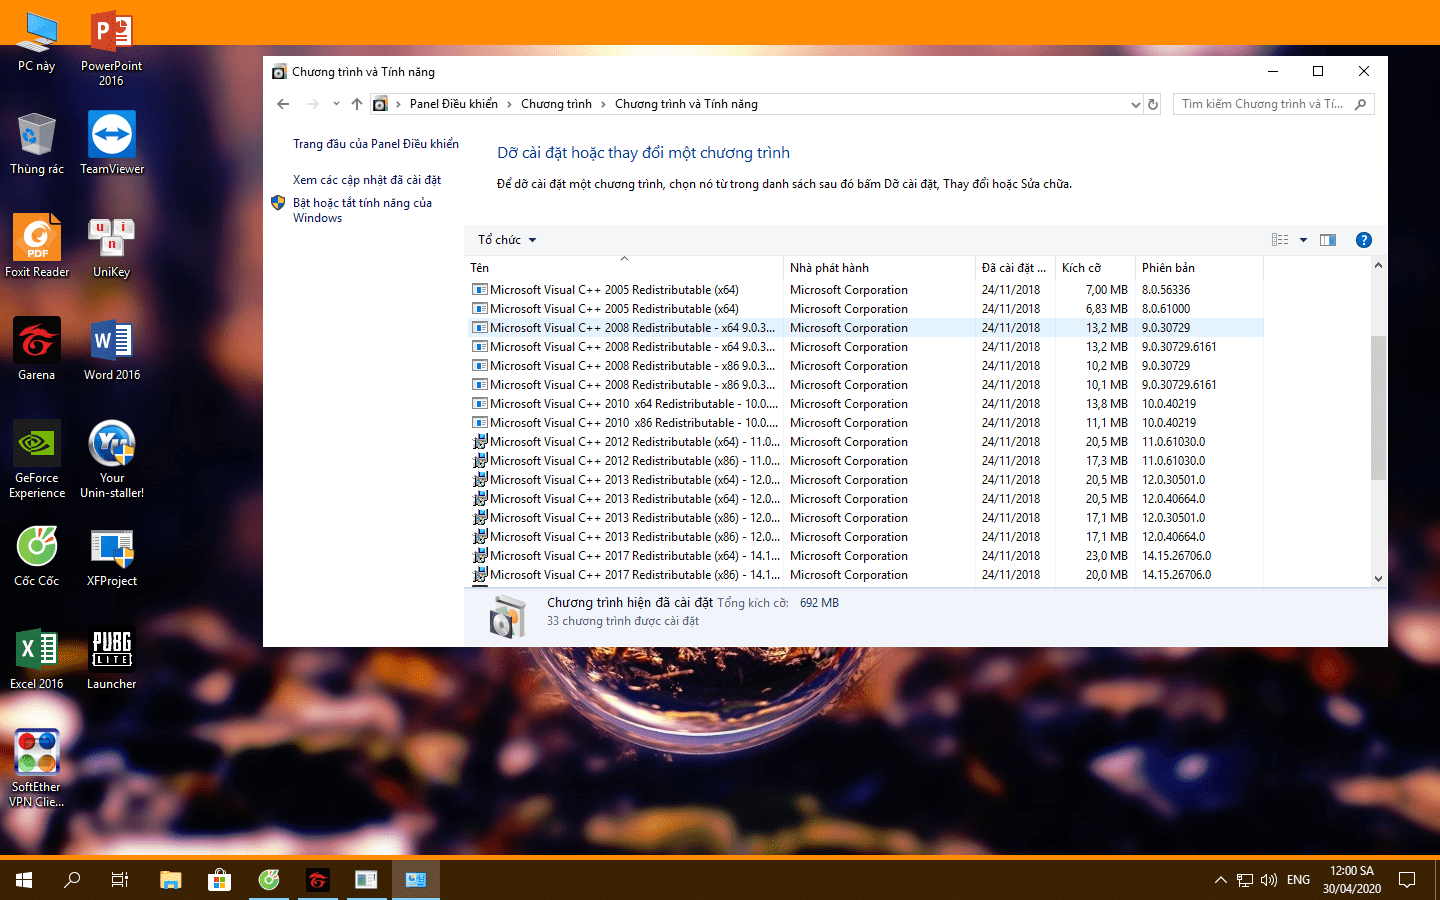Open Microsoft Store from taskbar
This screenshot has height=900, width=1440.
(219, 880)
